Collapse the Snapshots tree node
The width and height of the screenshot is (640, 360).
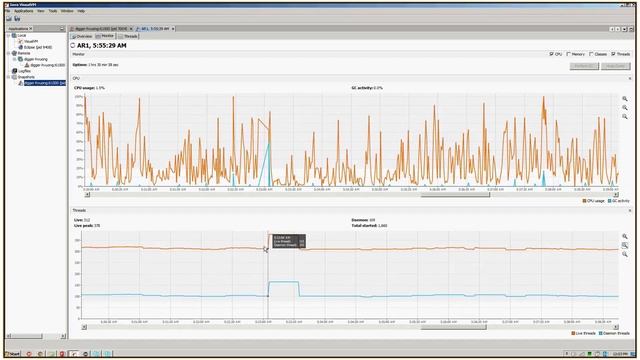point(9,77)
